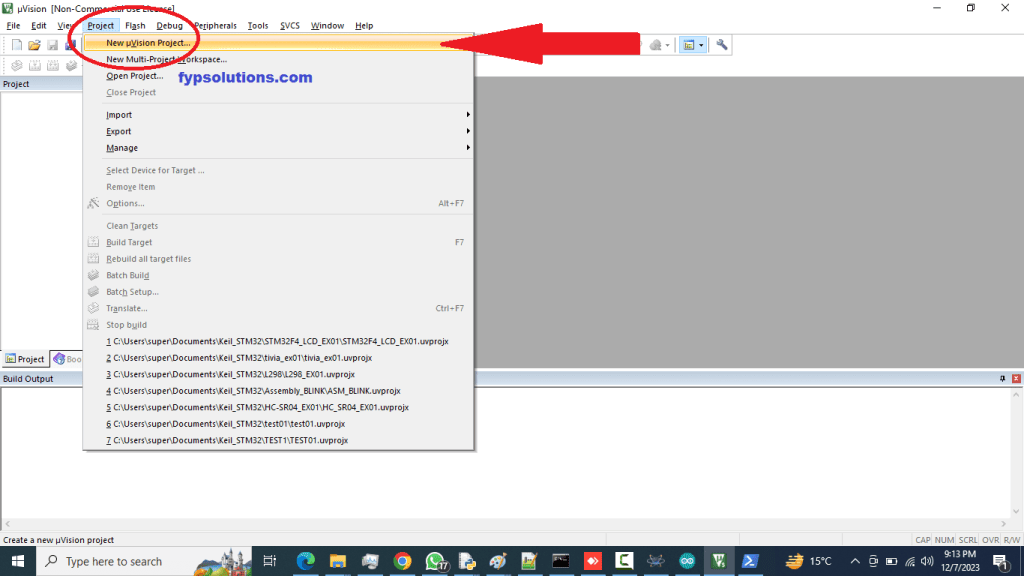Toggle the CAP indicator in the status bar
This screenshot has width=1024, height=576.
925,539
